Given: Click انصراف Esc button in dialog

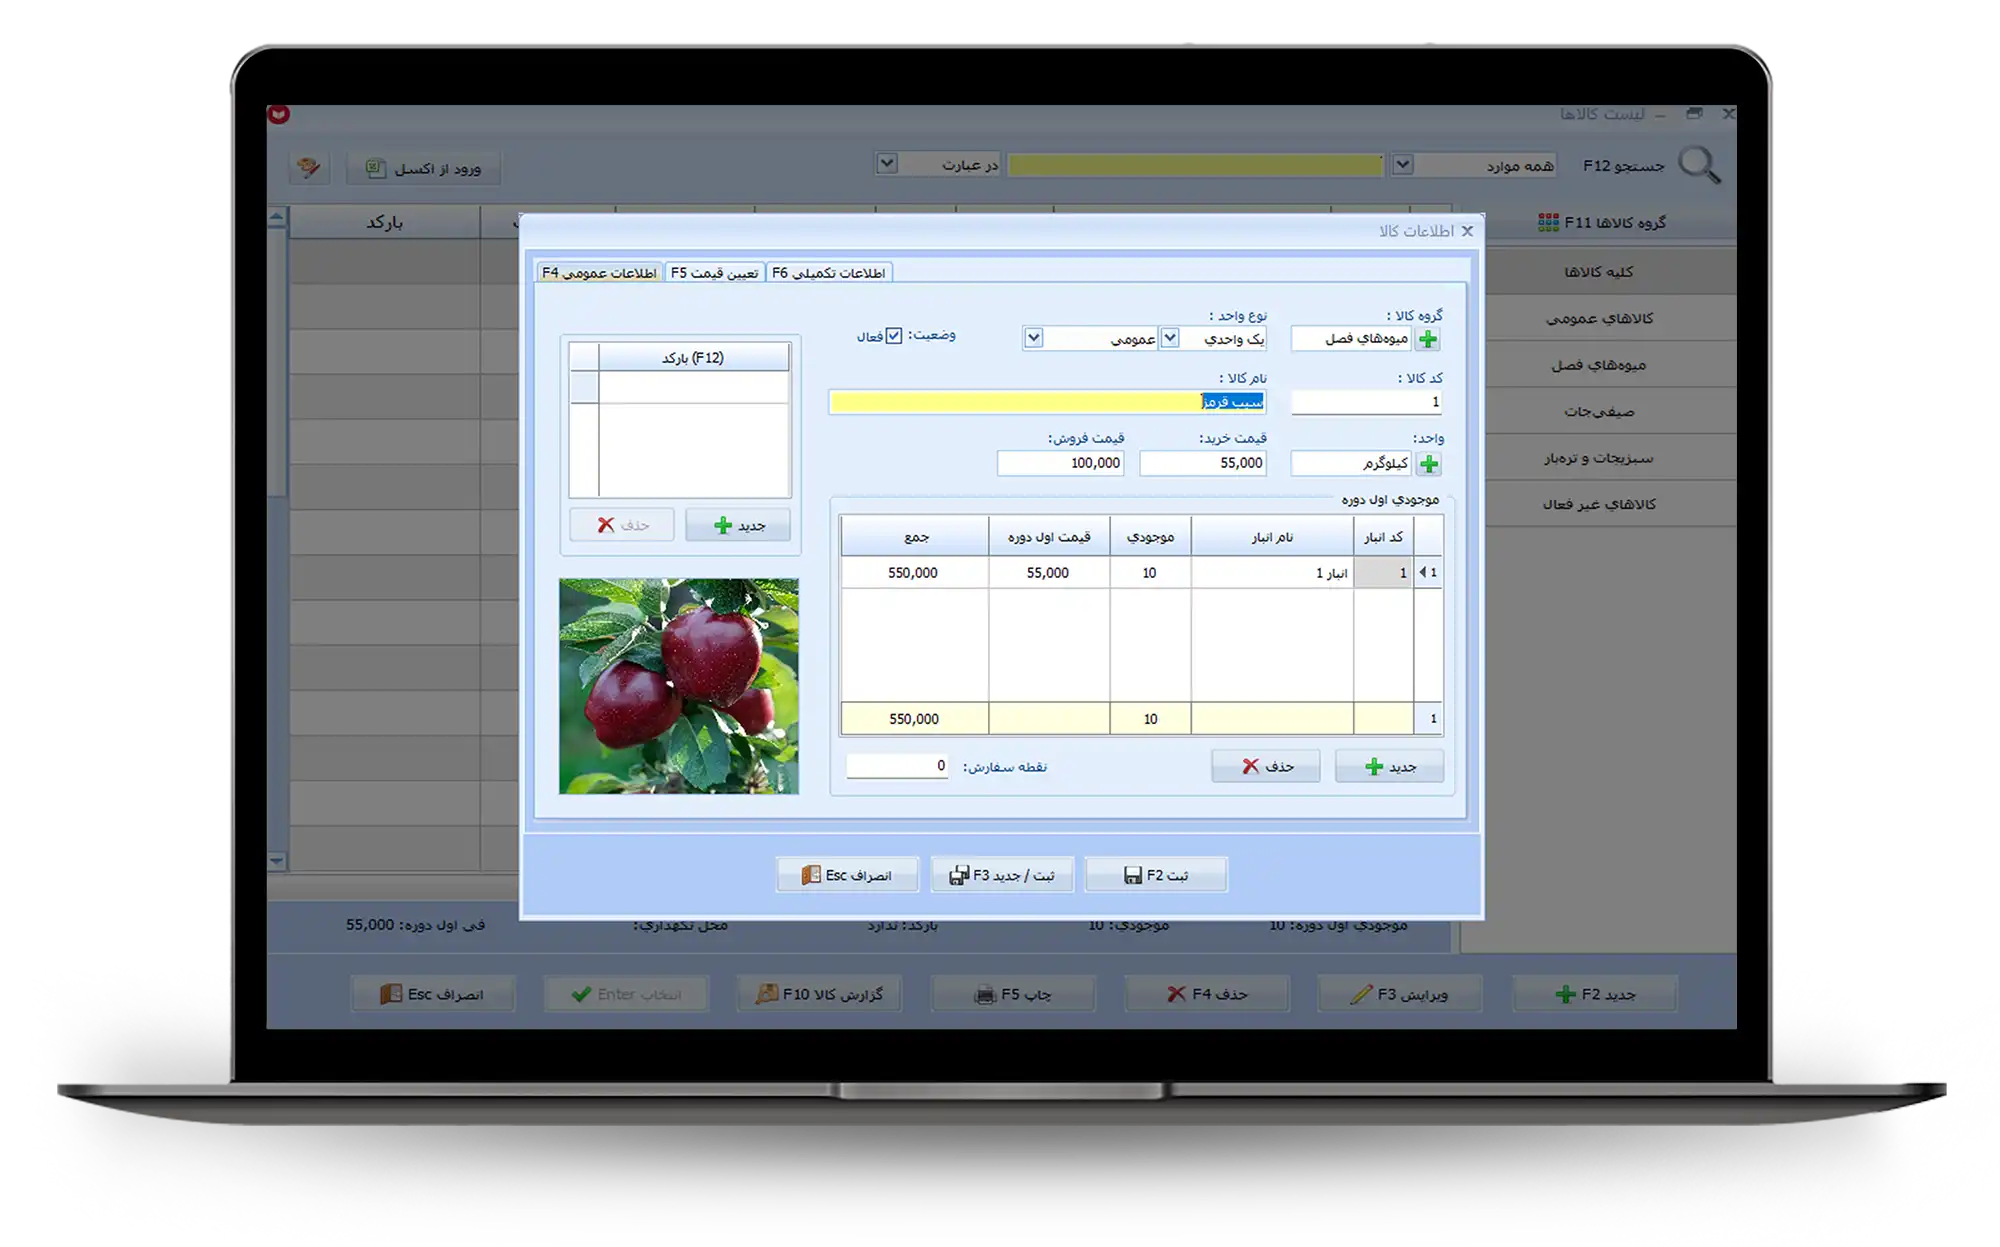Looking at the screenshot, I should [x=847, y=875].
